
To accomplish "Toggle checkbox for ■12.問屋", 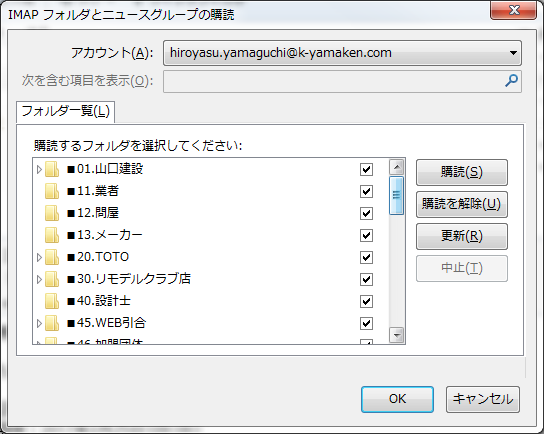I will pos(366,213).
